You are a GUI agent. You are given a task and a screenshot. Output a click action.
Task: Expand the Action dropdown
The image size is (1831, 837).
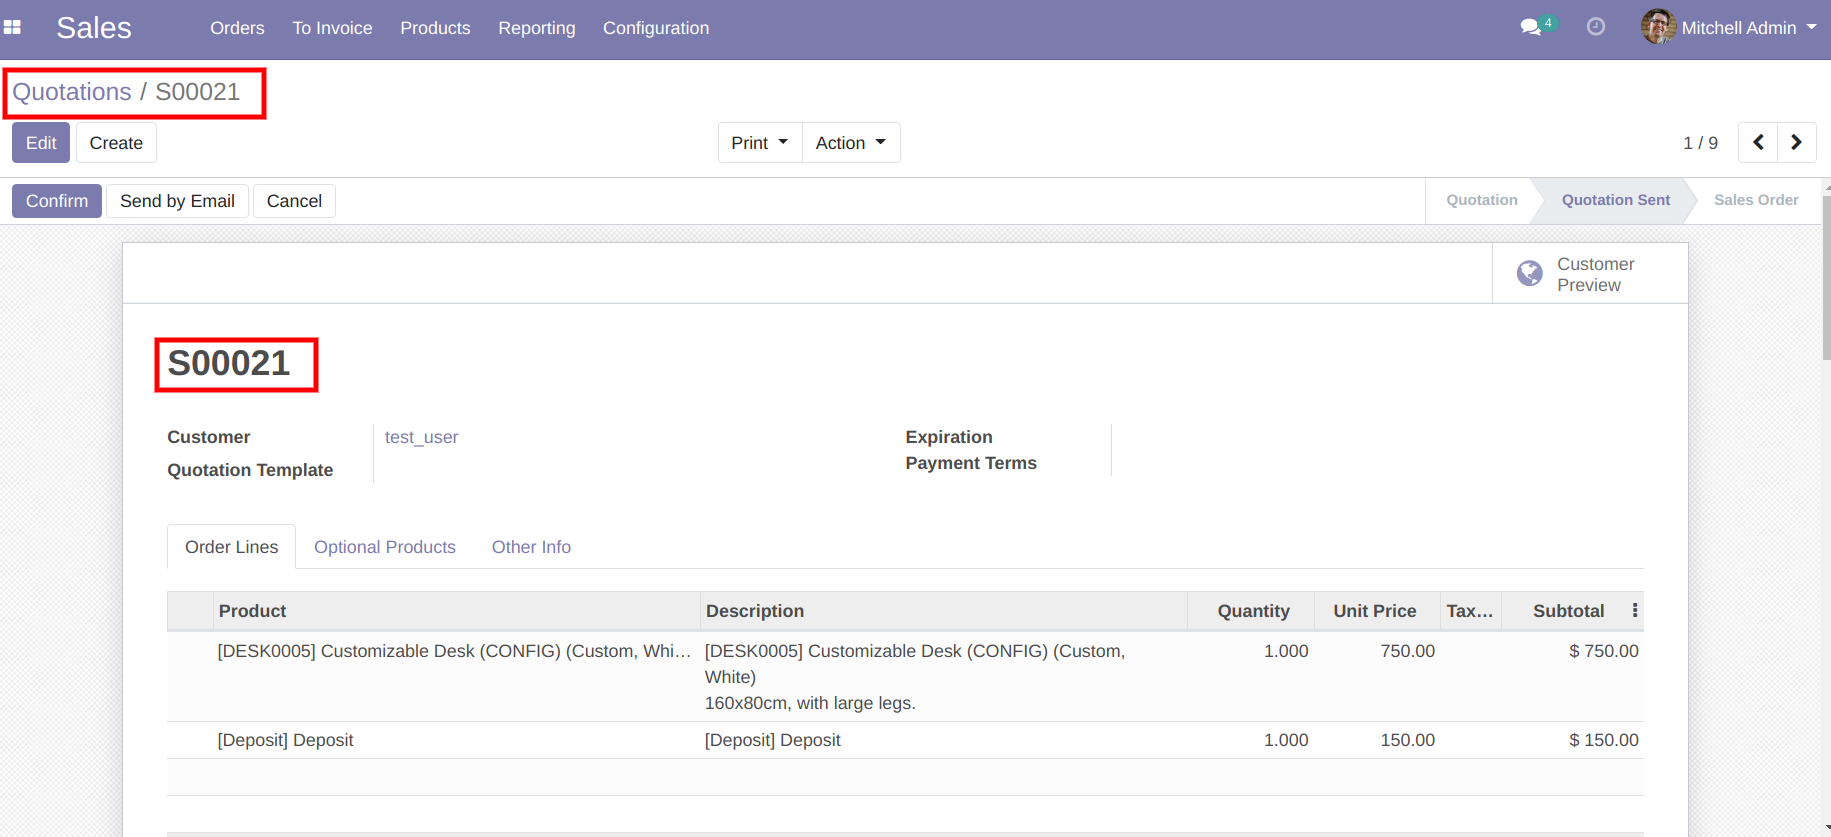[850, 143]
